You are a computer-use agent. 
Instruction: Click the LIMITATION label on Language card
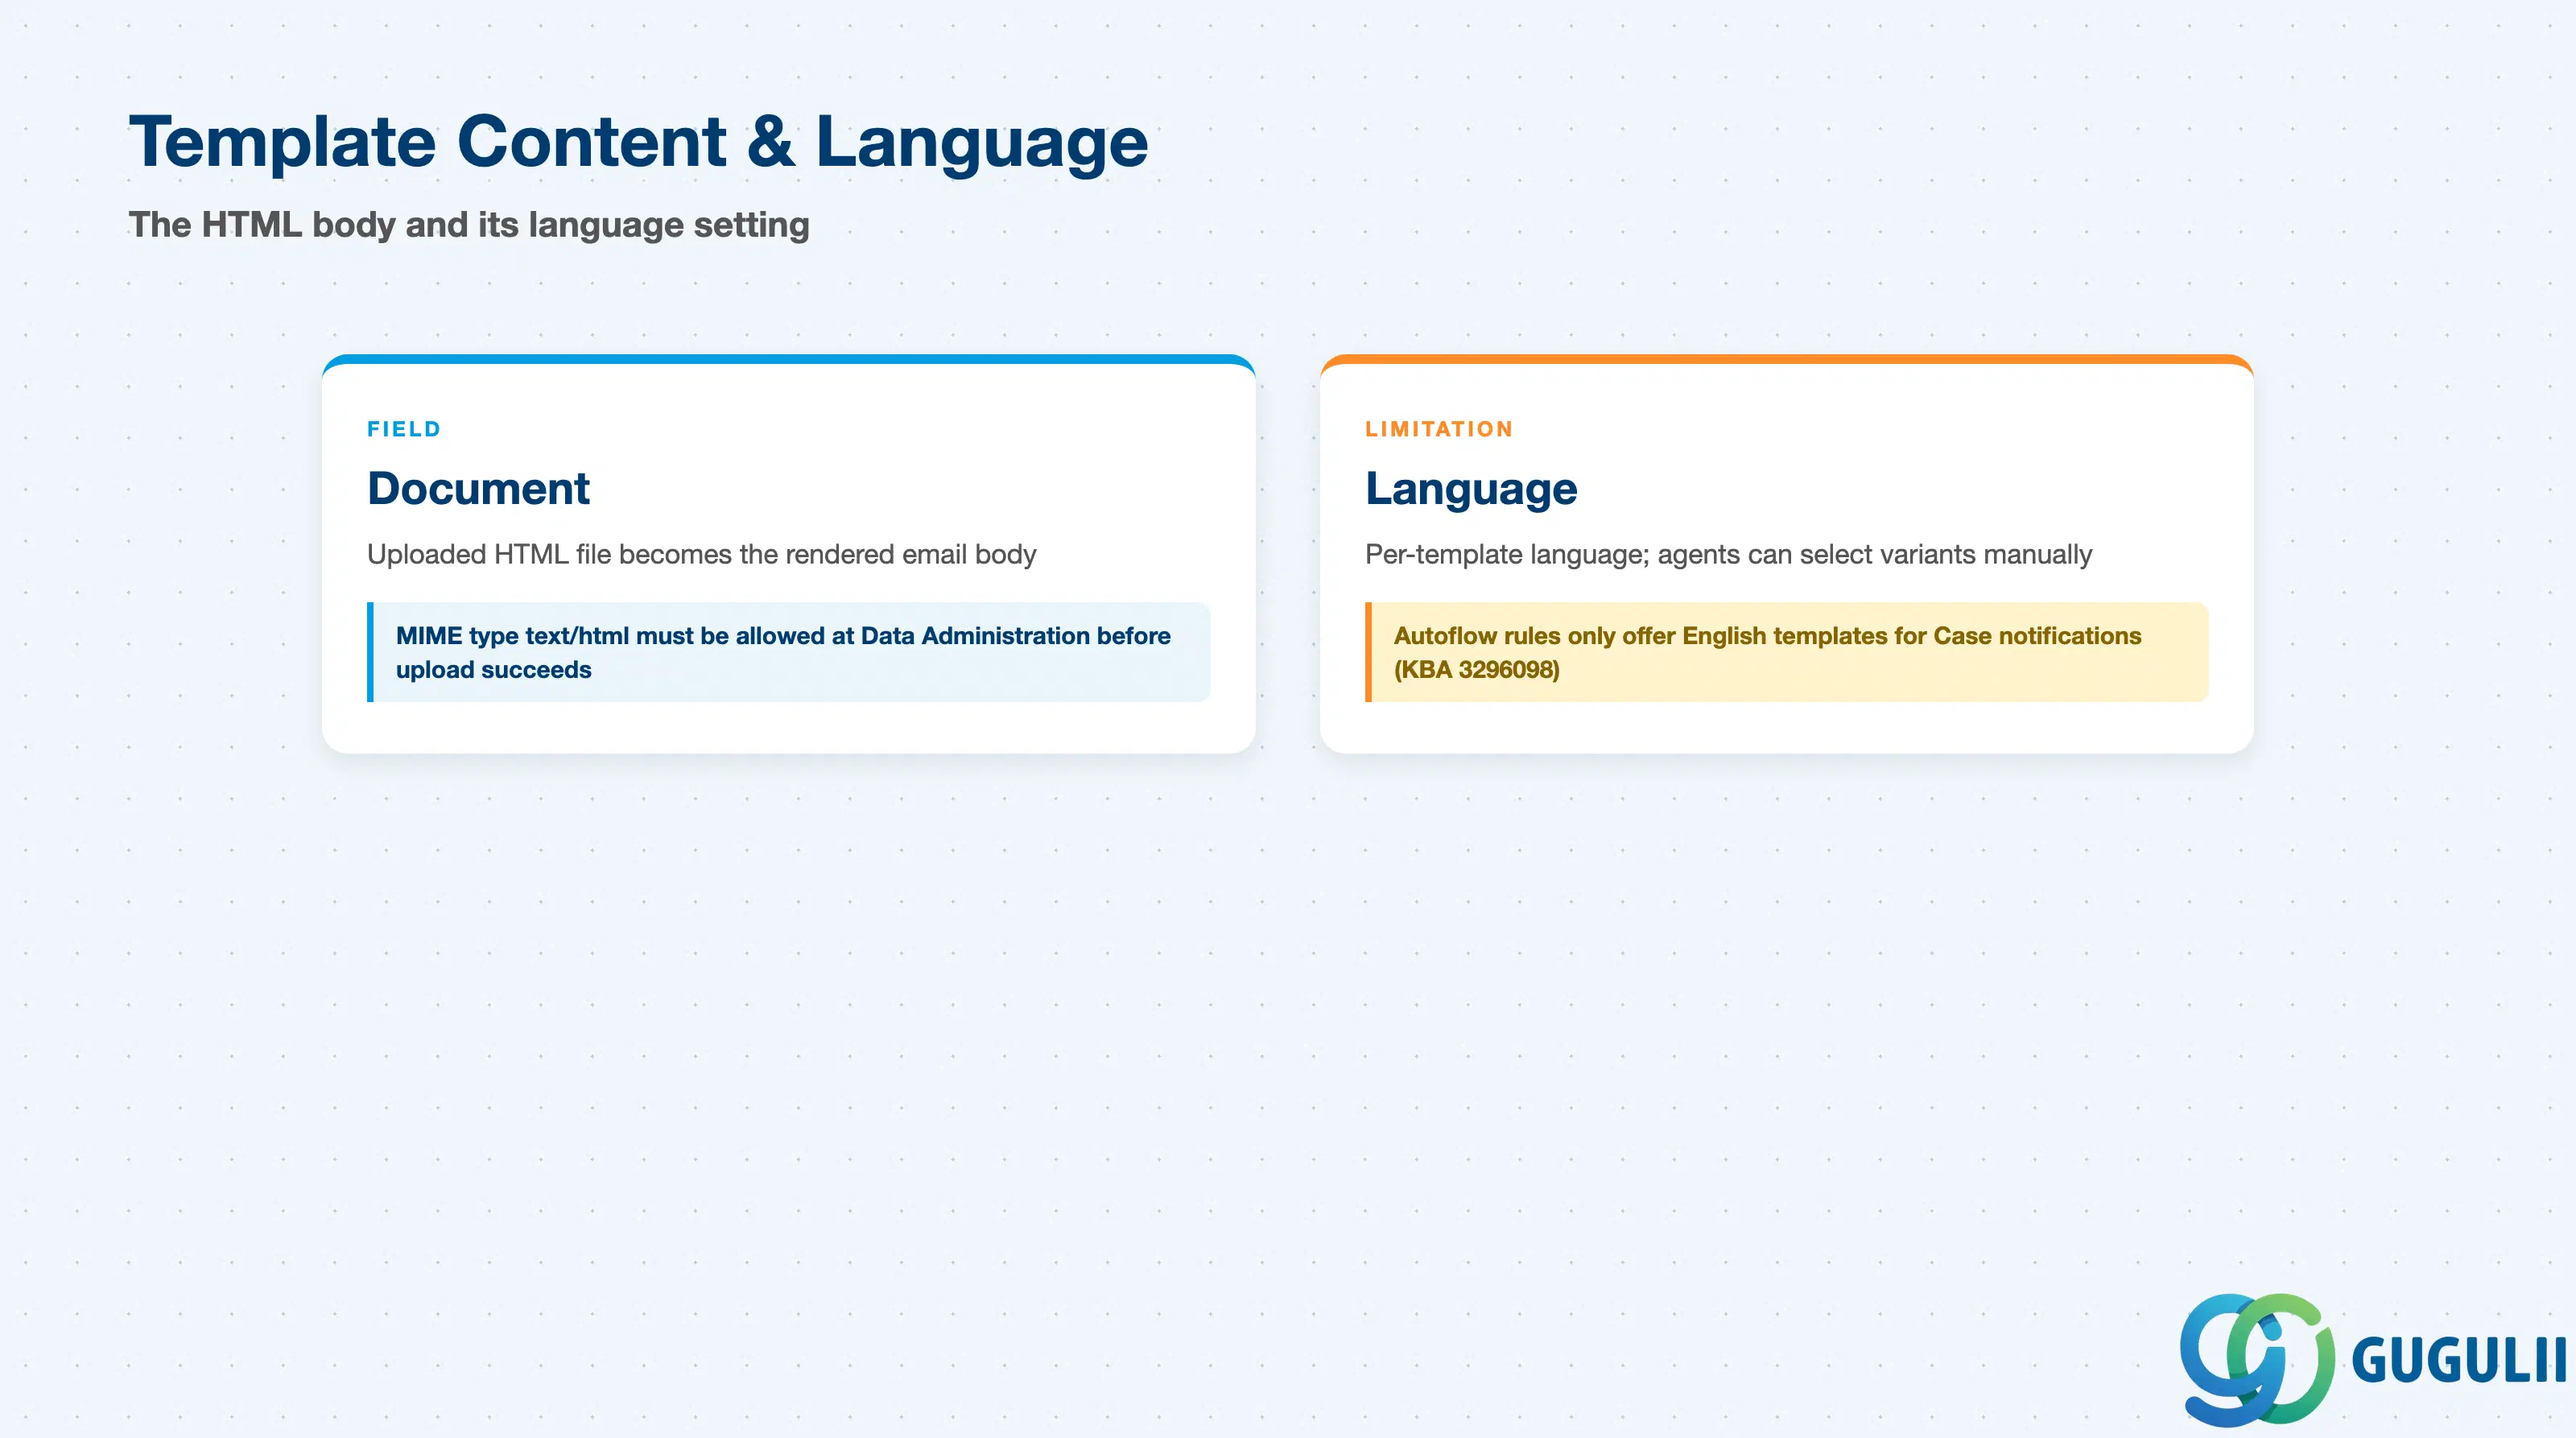1439,429
